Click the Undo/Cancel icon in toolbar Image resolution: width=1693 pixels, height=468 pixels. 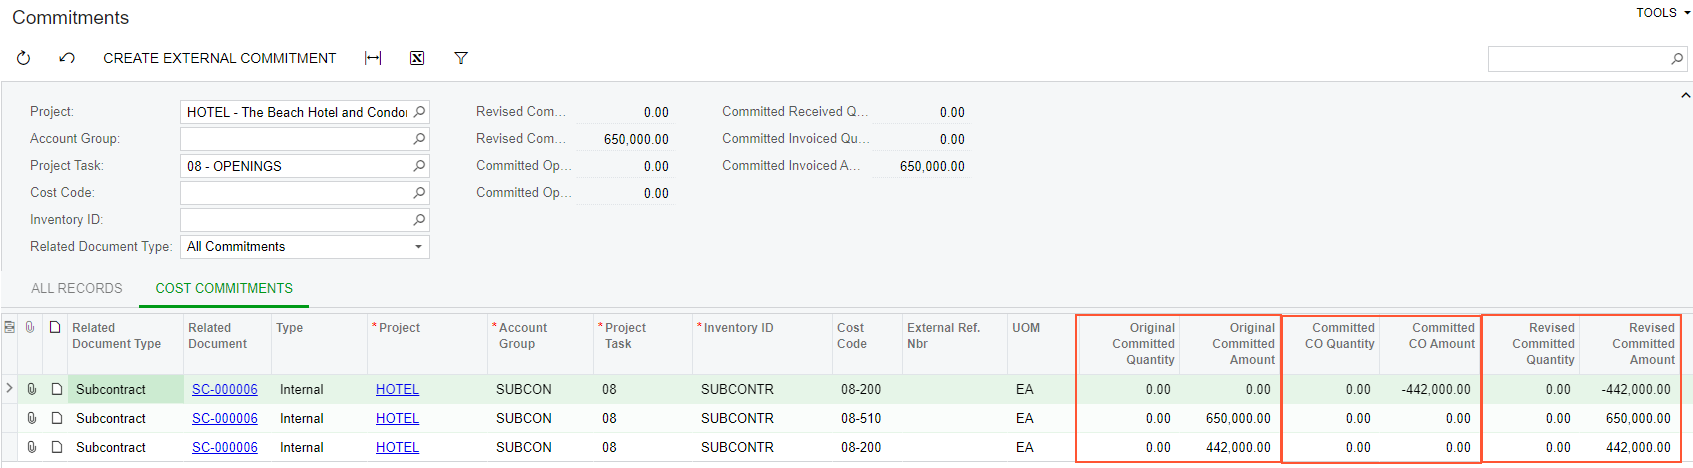(x=67, y=58)
